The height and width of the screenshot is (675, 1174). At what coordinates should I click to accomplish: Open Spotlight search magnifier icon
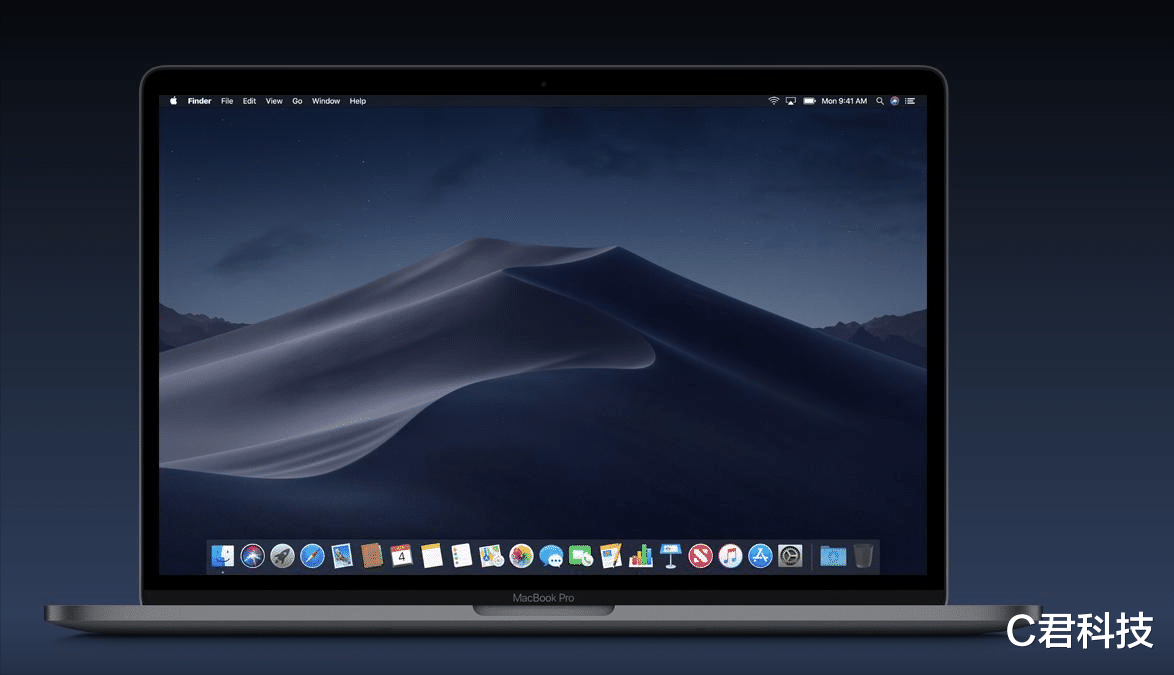pyautogui.click(x=880, y=101)
